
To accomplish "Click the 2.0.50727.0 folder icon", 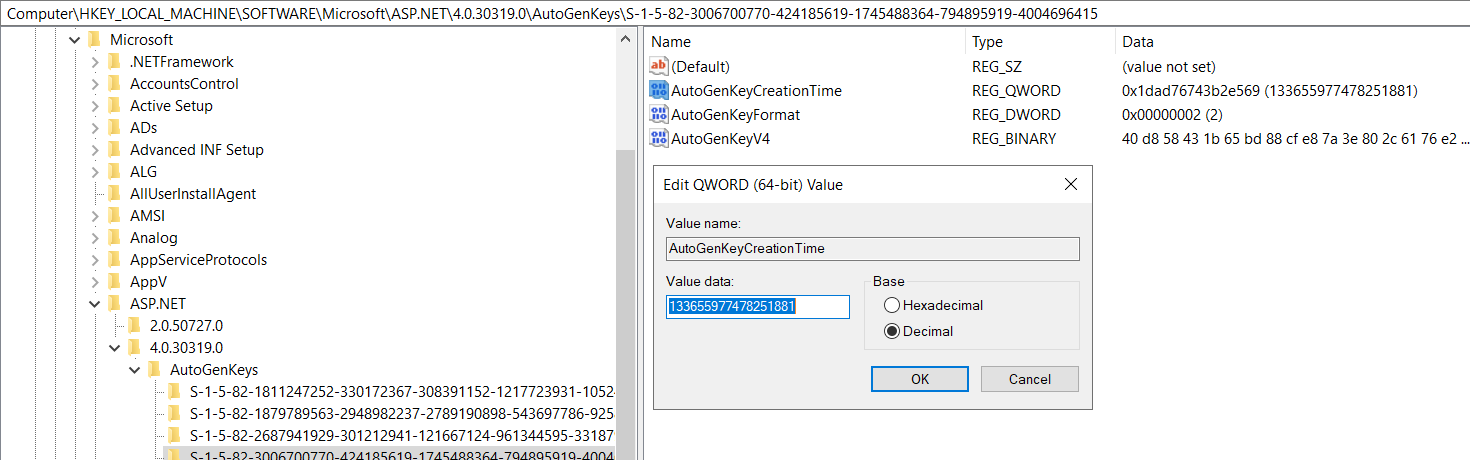I will tap(135, 326).
